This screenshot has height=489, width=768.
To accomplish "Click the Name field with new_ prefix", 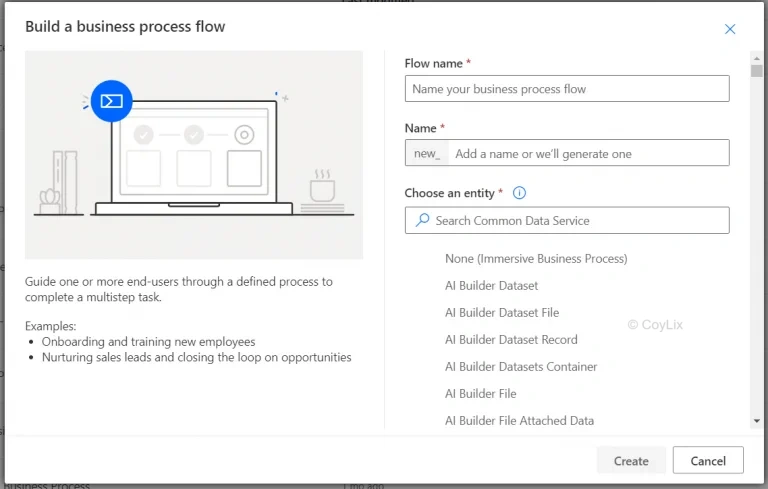I will click(567, 153).
